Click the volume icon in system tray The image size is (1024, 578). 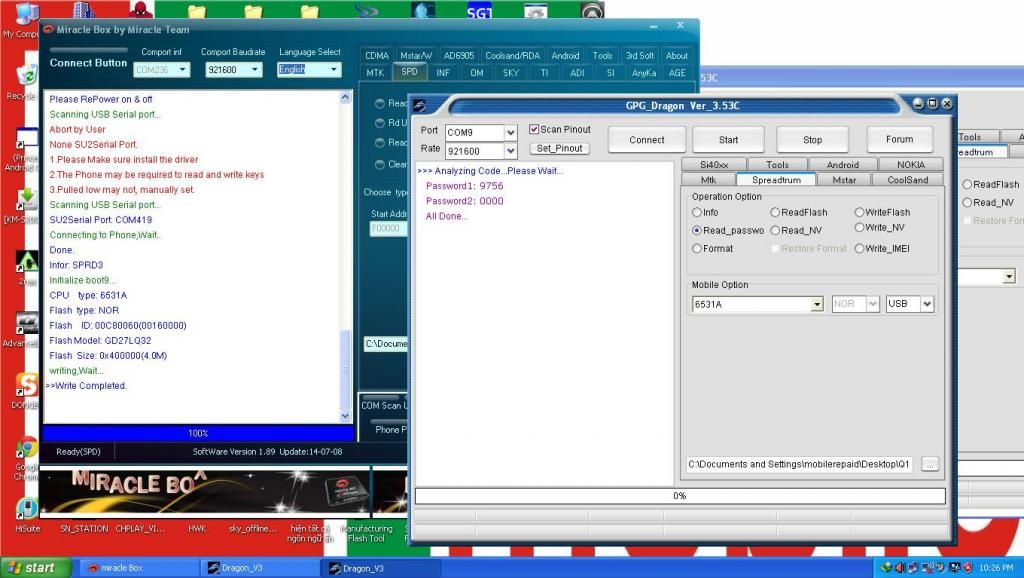point(899,568)
